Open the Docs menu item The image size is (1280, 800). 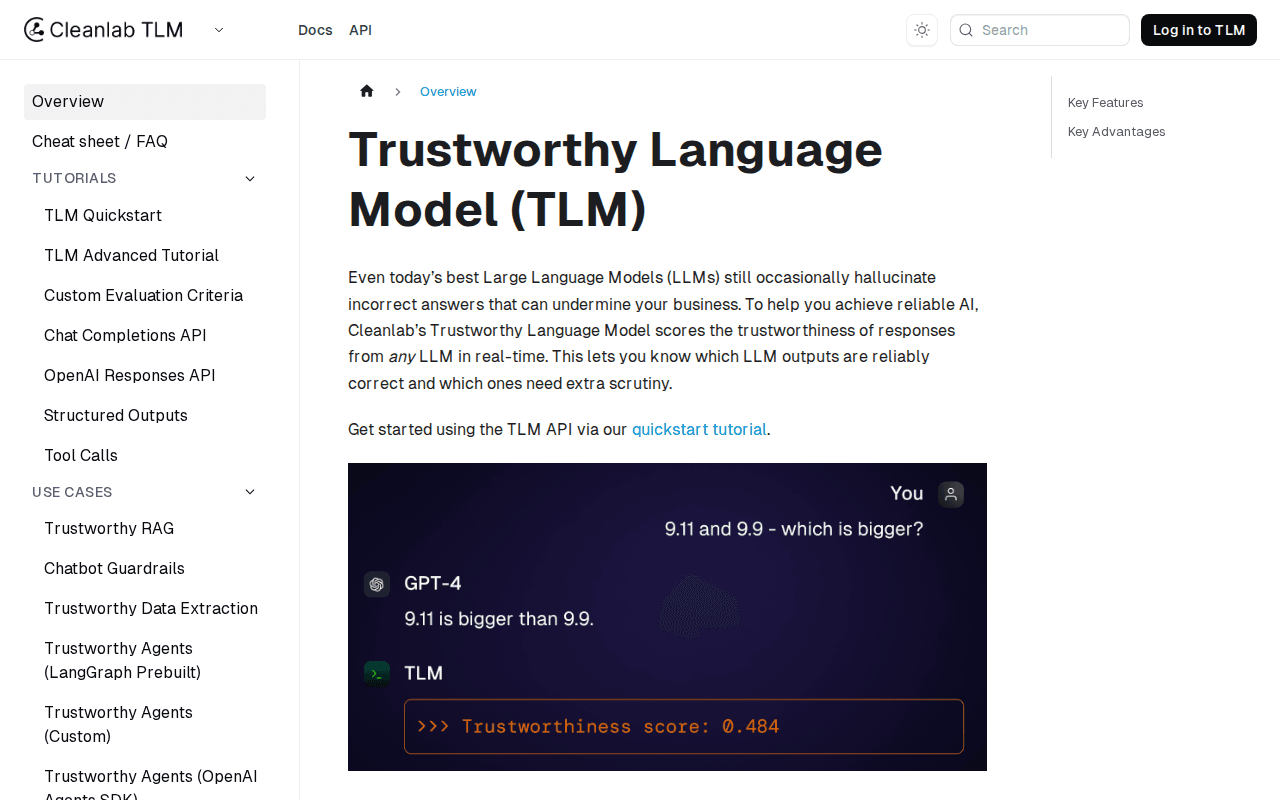point(315,30)
